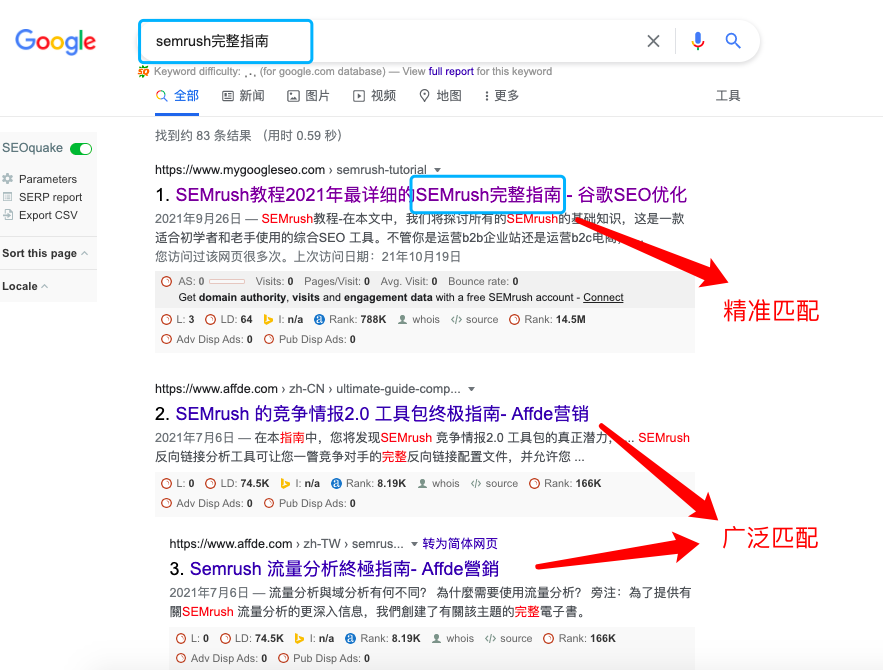
Task: View source for the second result
Action: (x=494, y=483)
